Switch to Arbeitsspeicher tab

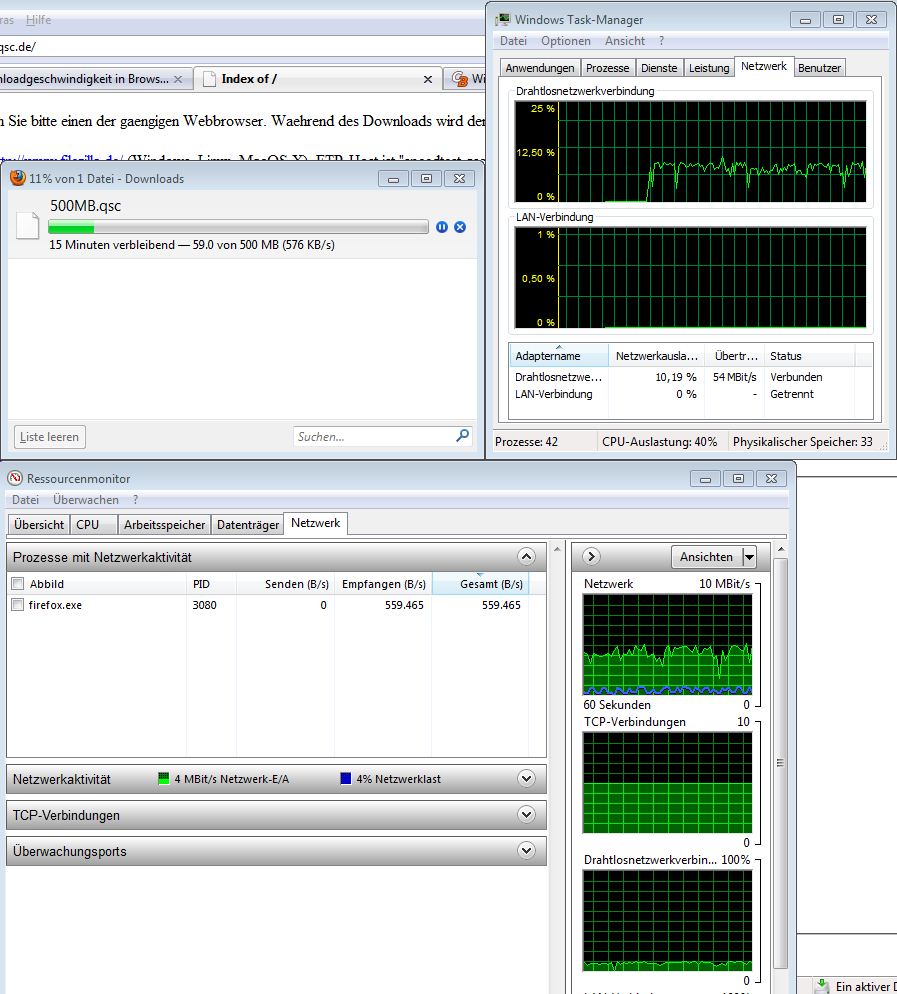[x=164, y=524]
